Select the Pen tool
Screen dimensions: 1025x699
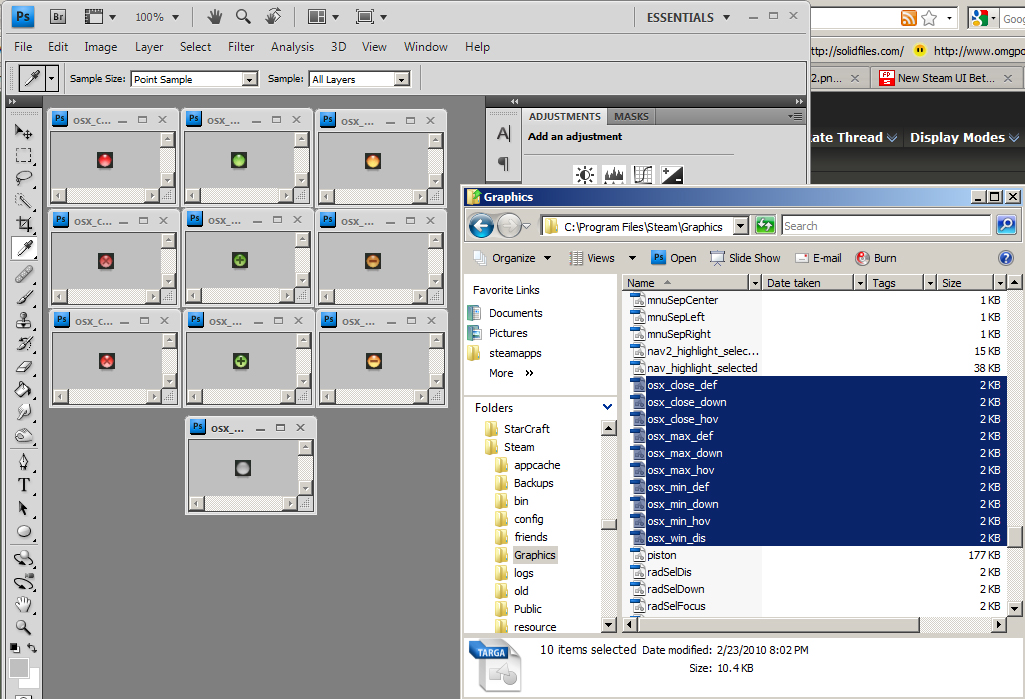24,461
